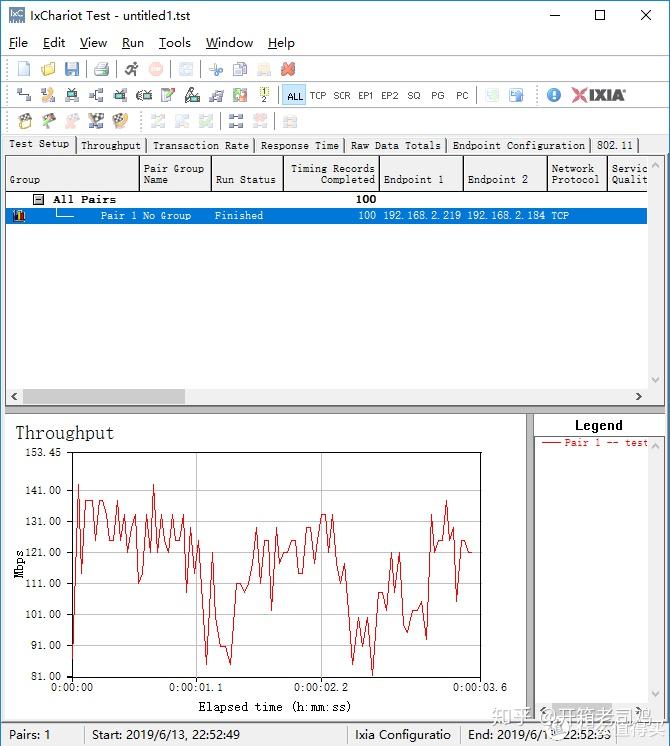Open a test file with folder icon
The image size is (670, 746).
[x=48, y=69]
